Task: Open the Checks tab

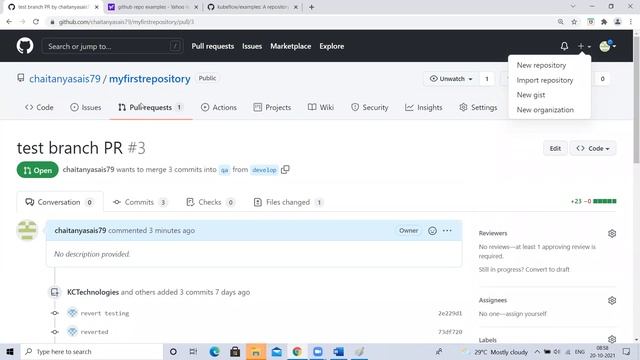Action: (x=210, y=202)
